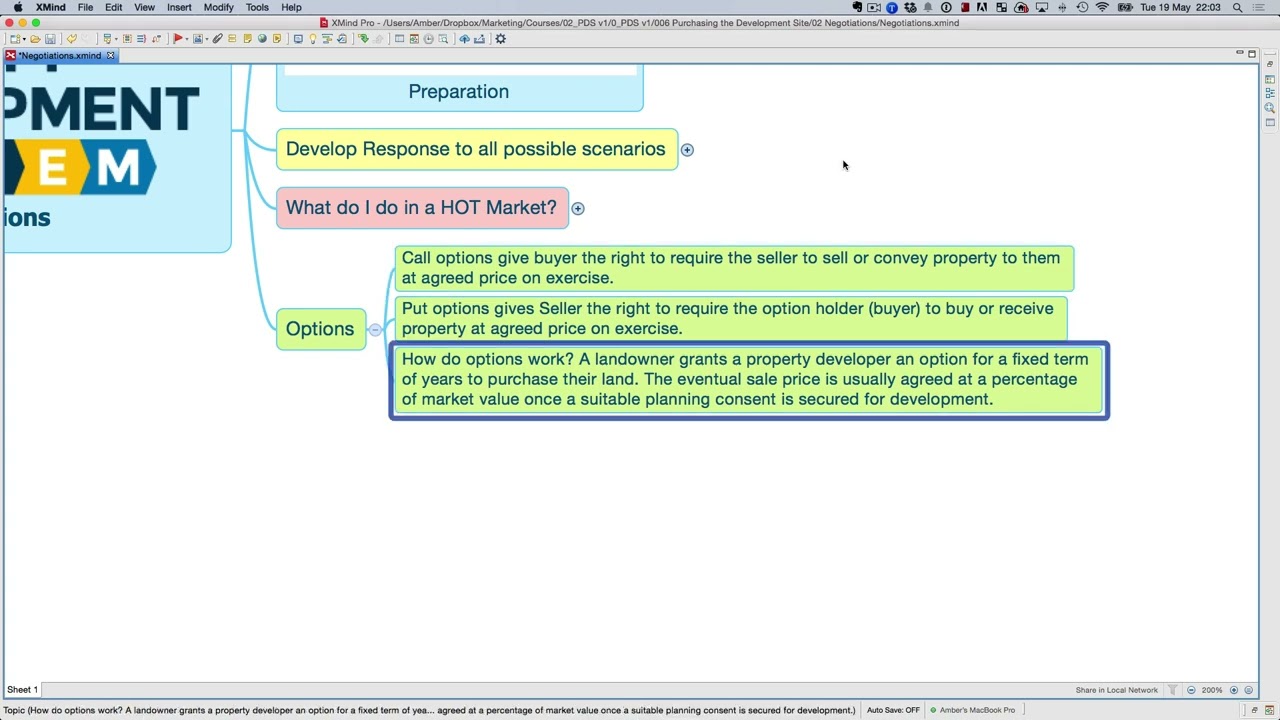Open Spotlight search in menu bar
The width and height of the screenshot is (1280, 720).
[1238, 7]
